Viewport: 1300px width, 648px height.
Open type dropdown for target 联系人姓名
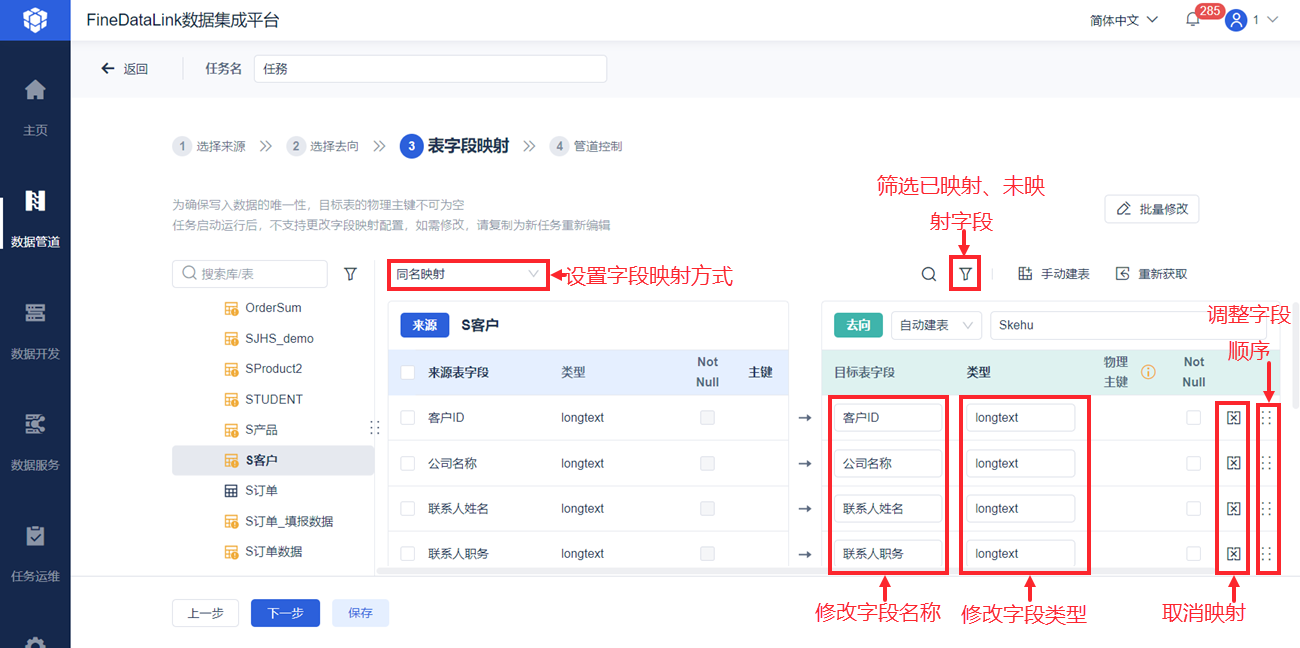(1021, 508)
